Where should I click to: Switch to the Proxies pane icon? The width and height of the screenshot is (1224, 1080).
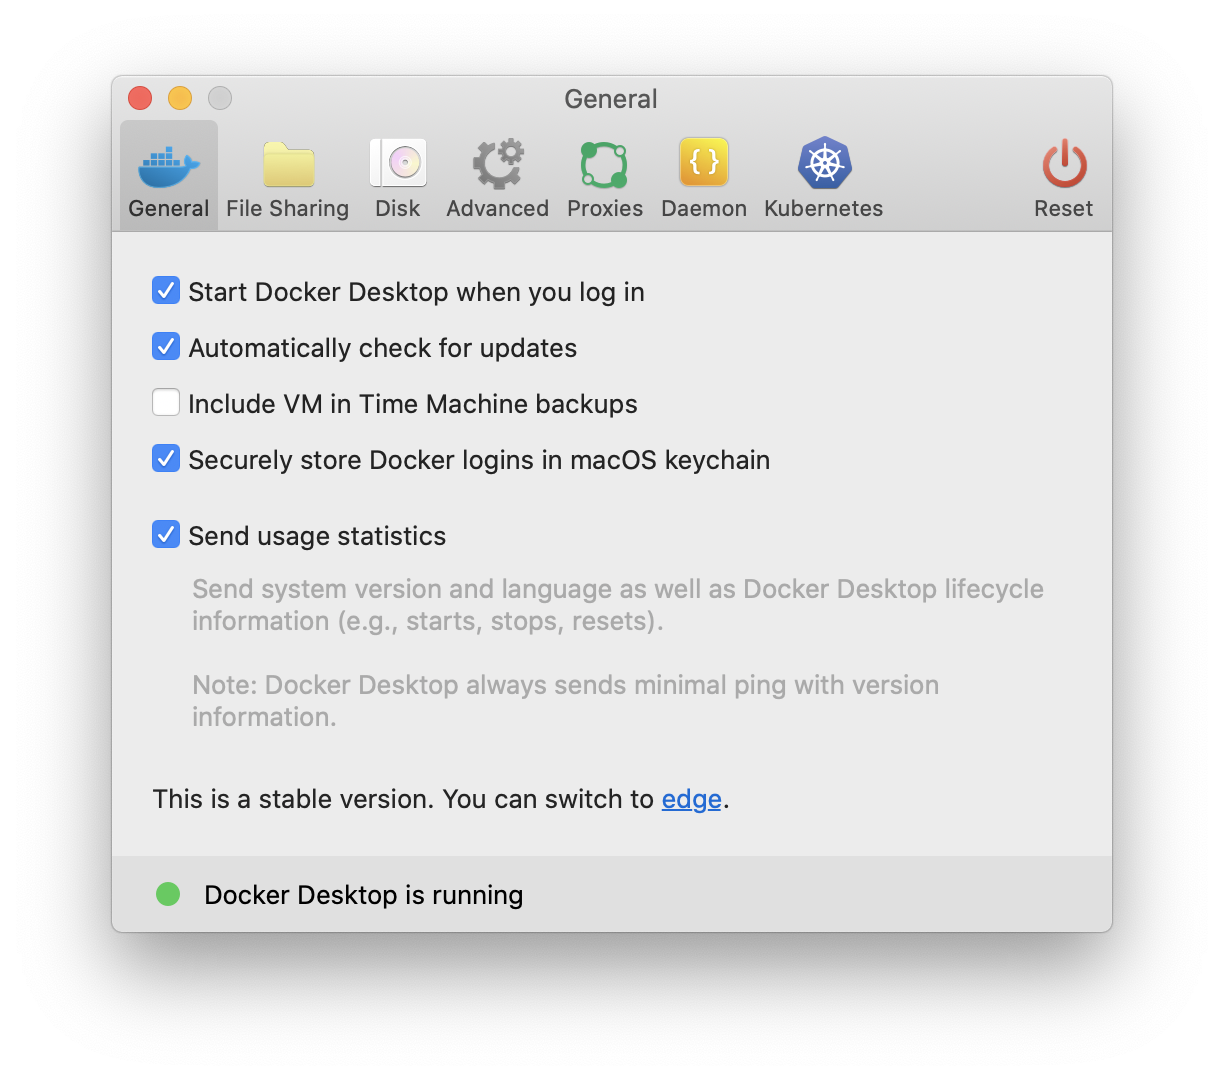coord(604,164)
